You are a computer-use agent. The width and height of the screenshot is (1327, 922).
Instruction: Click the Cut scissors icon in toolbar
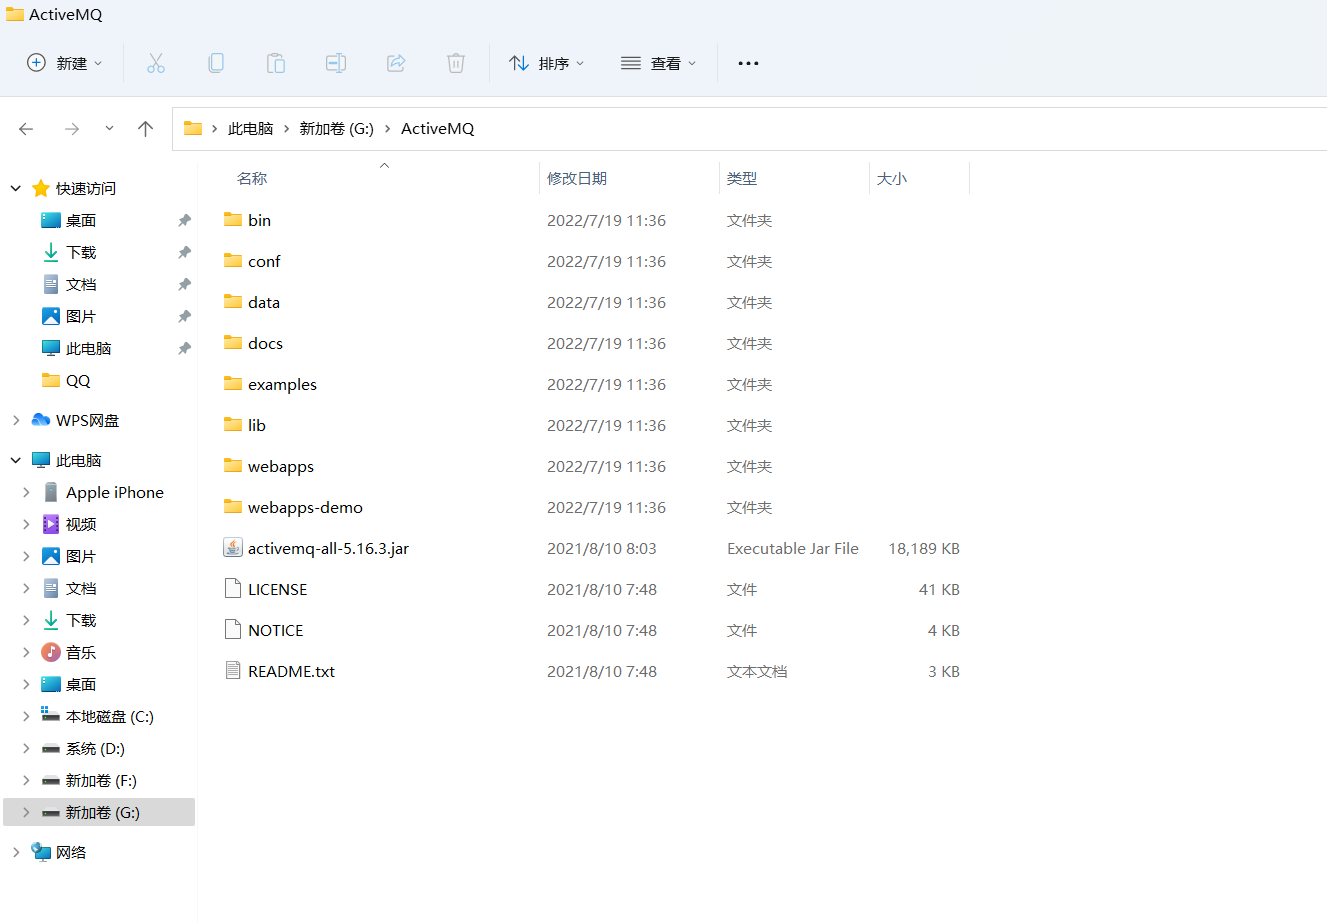click(156, 63)
